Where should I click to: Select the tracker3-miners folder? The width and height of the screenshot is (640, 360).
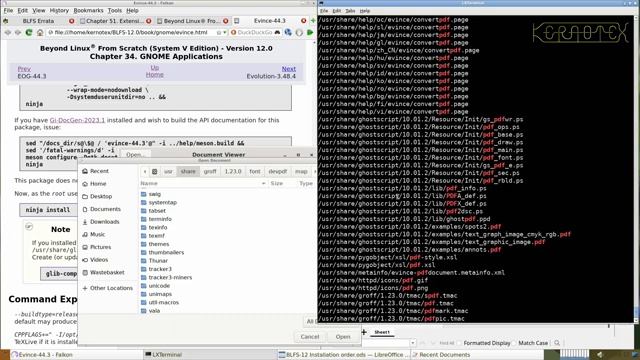[170, 277]
